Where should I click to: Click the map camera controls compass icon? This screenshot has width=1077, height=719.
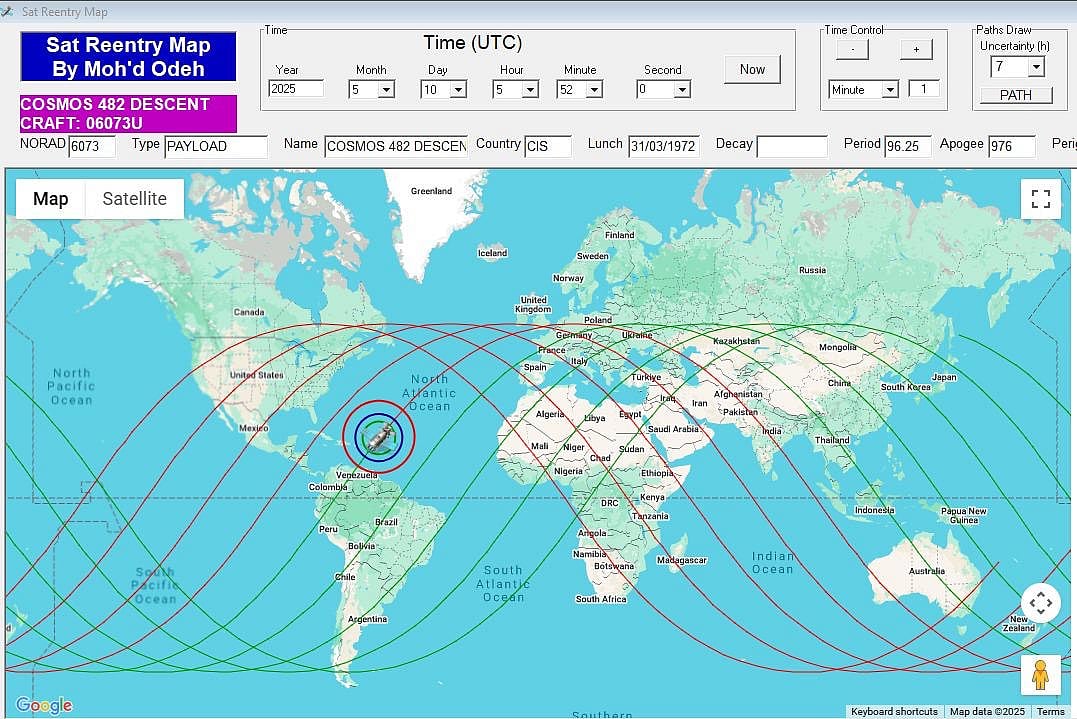click(1040, 603)
